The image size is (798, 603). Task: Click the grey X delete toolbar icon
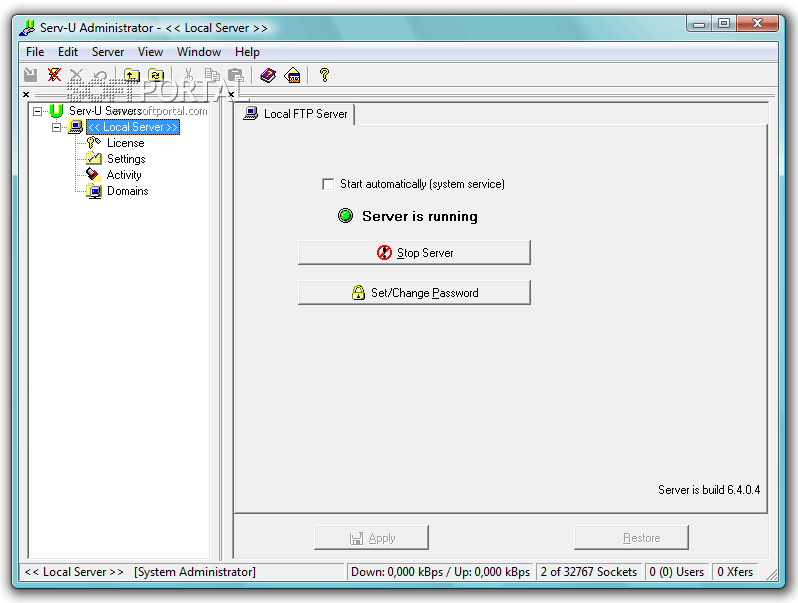tap(76, 75)
